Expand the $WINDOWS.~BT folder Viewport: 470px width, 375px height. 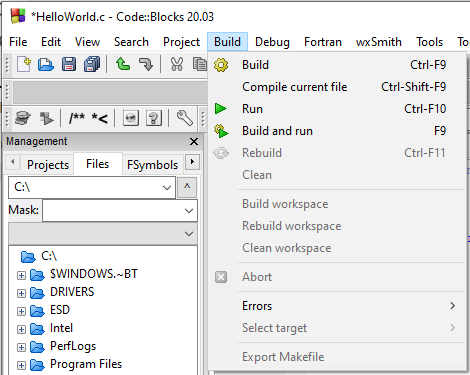21,275
